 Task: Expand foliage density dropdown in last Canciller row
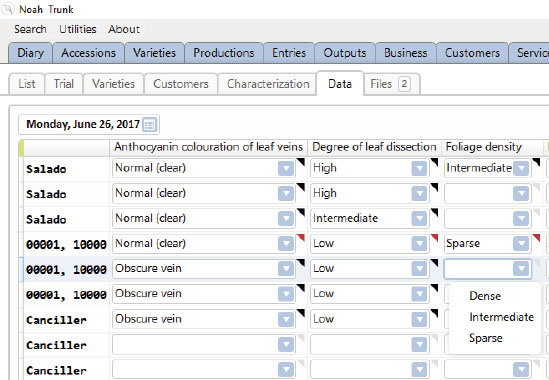pos(521,369)
